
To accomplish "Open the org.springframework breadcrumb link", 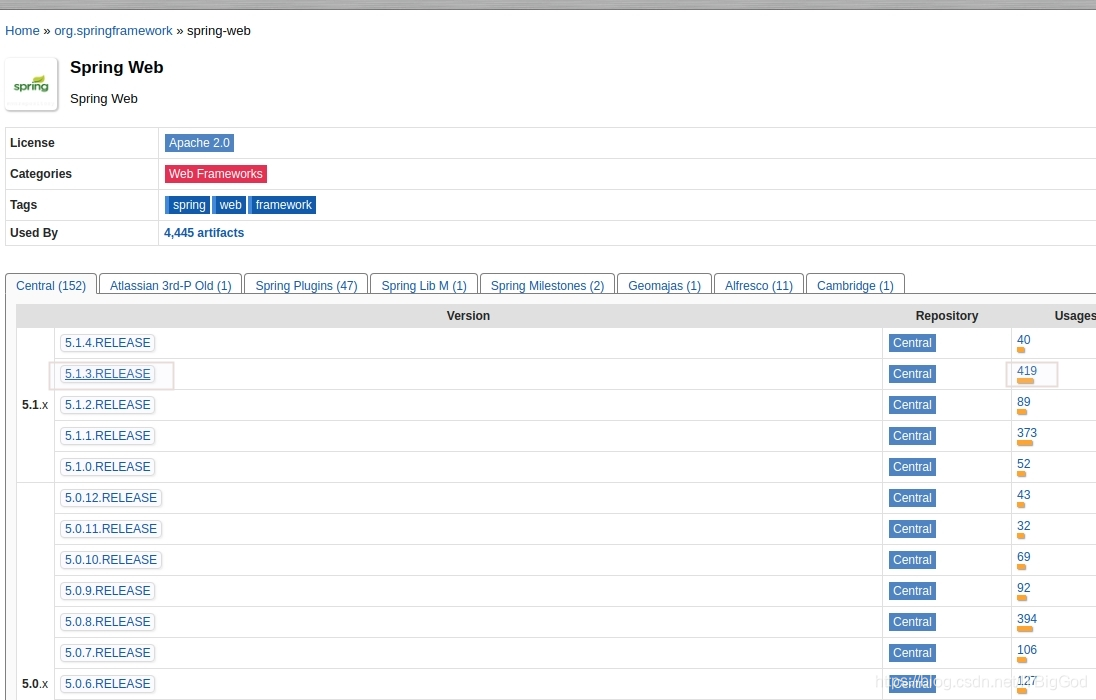I will 113,31.
